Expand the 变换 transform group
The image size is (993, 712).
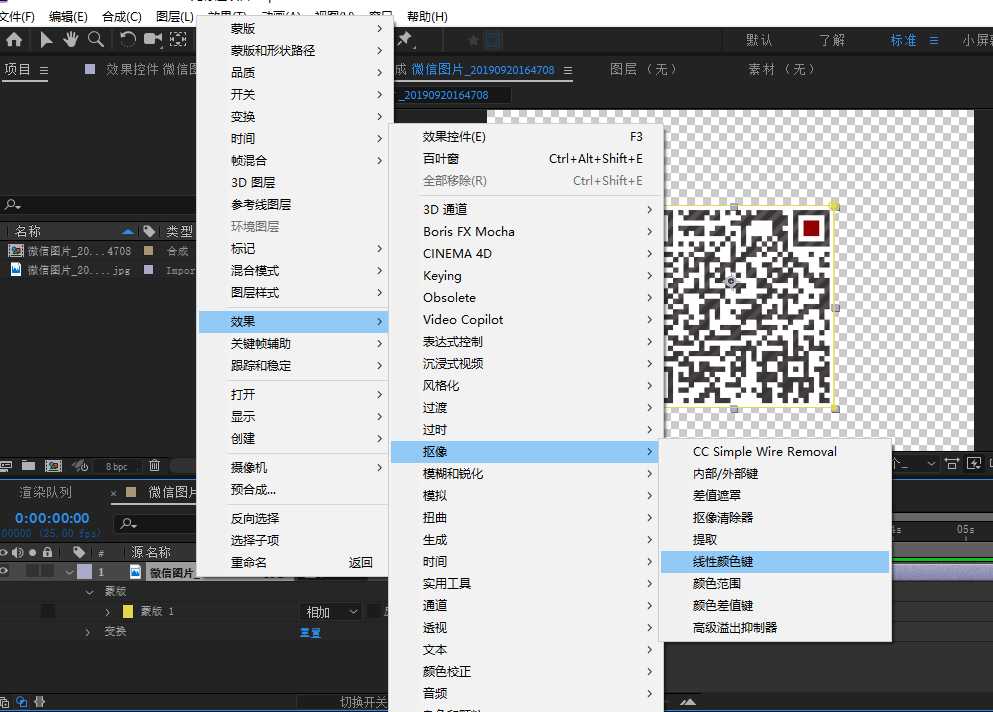click(87, 632)
